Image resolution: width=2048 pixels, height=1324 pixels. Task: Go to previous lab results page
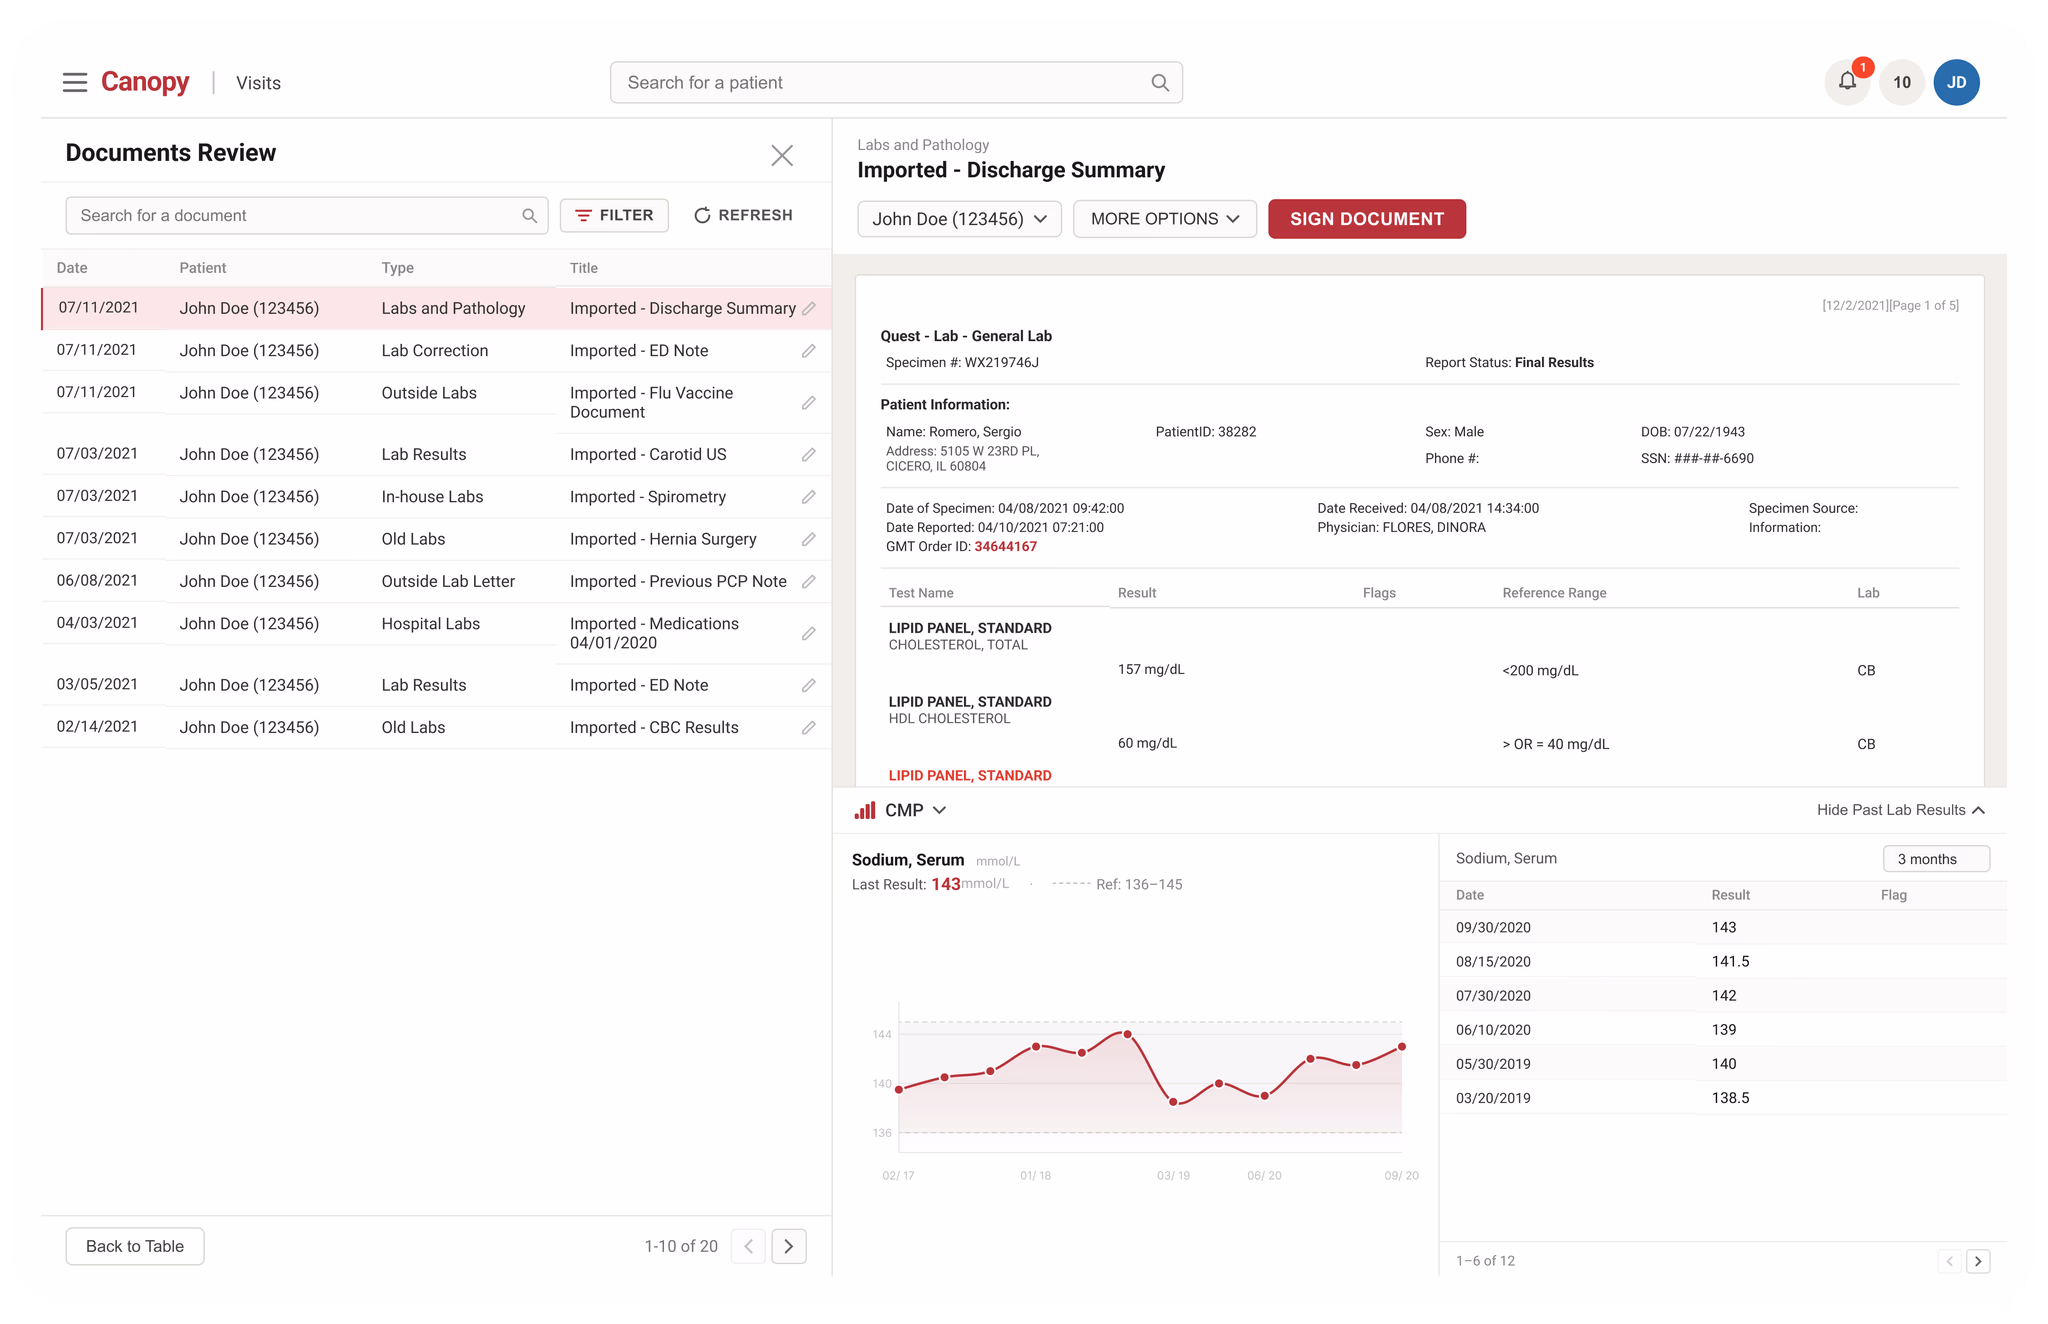click(x=1950, y=1261)
